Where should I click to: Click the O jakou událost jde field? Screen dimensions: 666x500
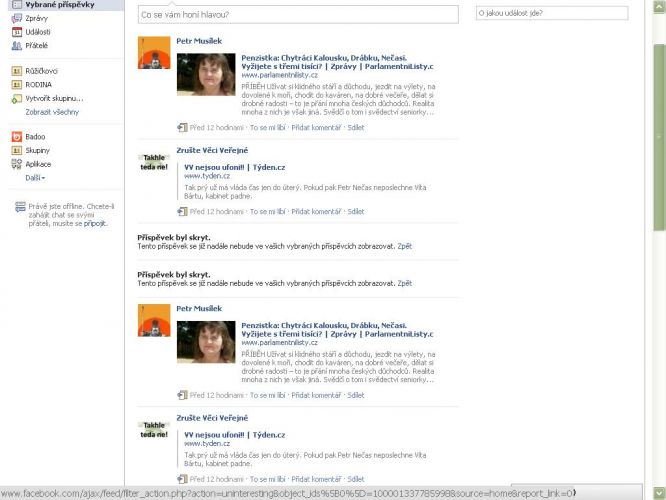click(x=552, y=13)
